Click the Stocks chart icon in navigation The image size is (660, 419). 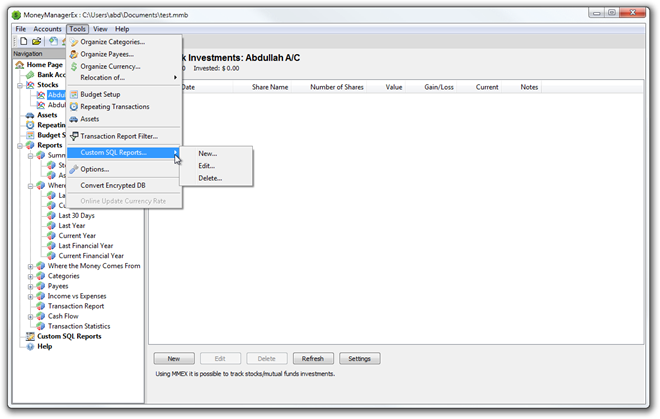(x=30, y=85)
